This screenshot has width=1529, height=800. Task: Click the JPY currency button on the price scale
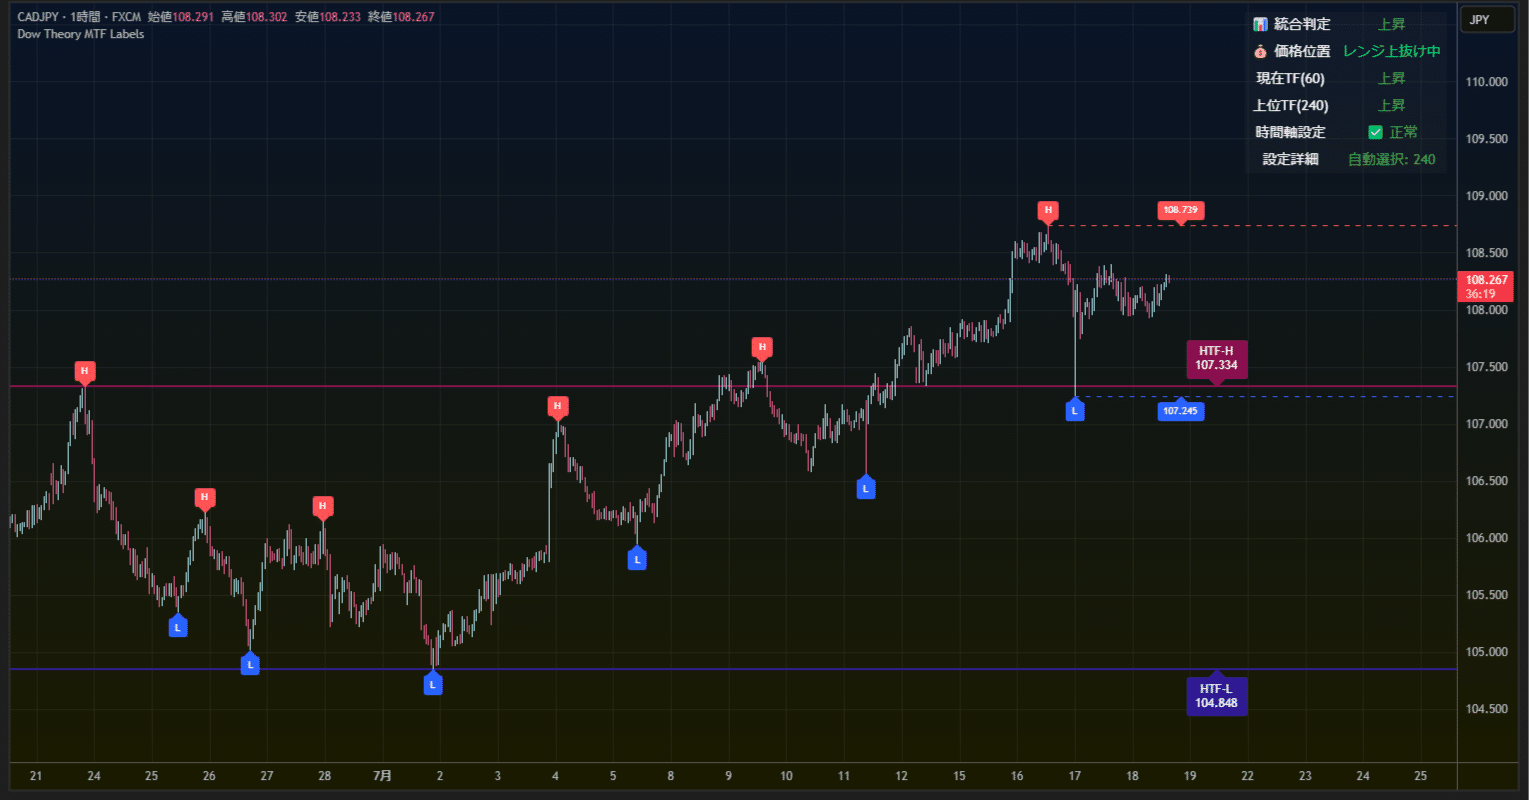(x=1487, y=19)
